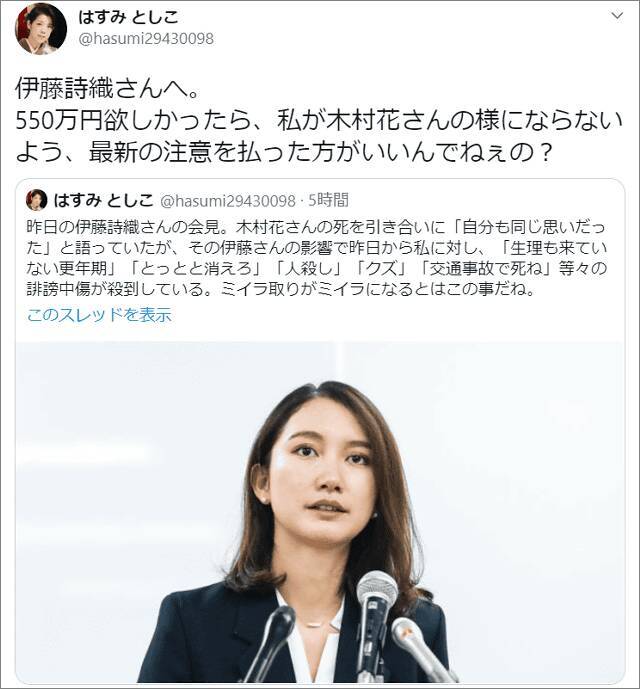
Task: Open はすみ としこ display name in tweet header
Action: click(x=128, y=17)
